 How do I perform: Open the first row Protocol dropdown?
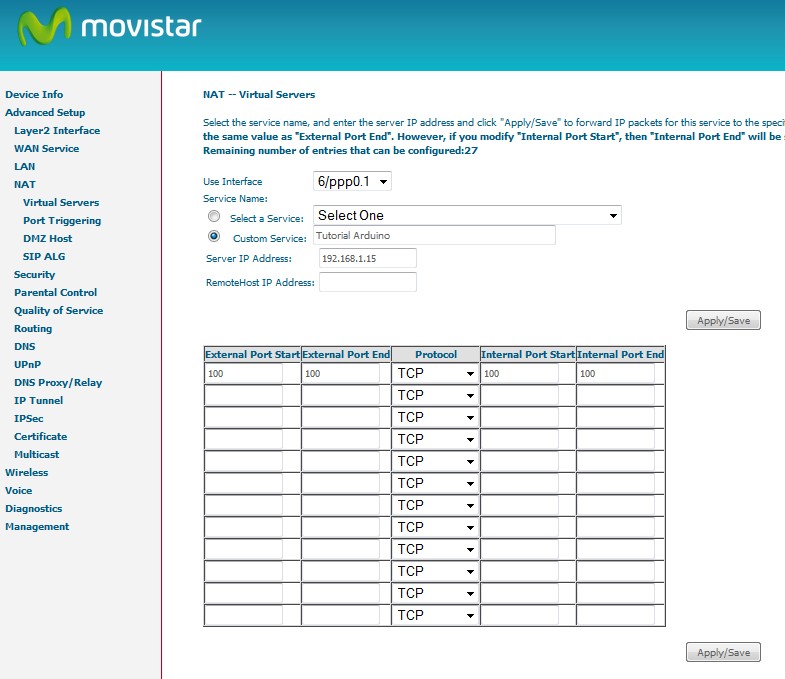(435, 373)
